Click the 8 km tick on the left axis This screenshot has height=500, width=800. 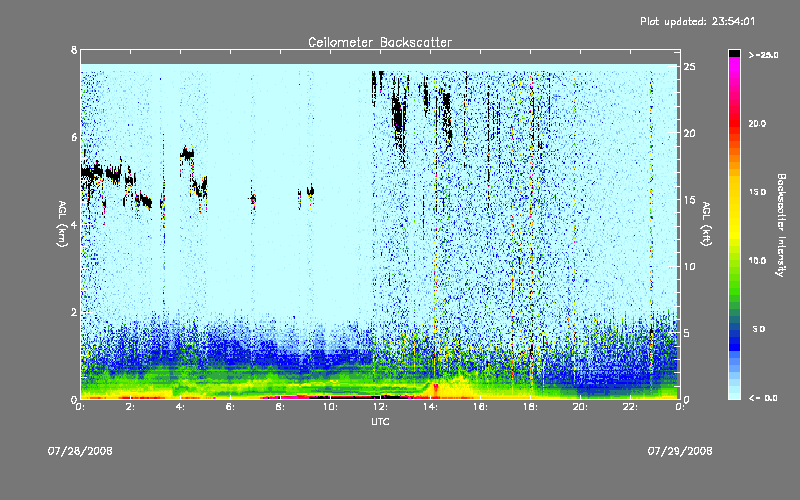(x=74, y=50)
